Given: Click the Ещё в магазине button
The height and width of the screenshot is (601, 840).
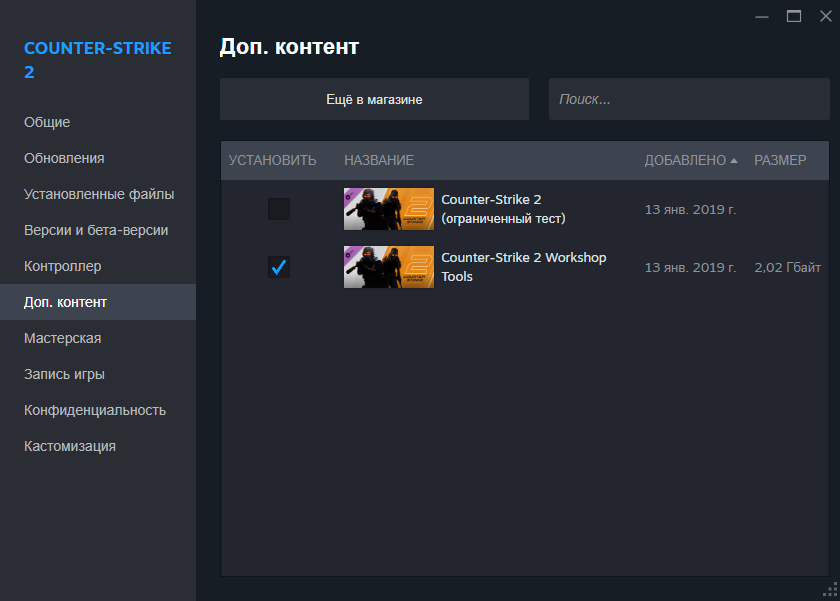Looking at the screenshot, I should [x=374, y=99].
